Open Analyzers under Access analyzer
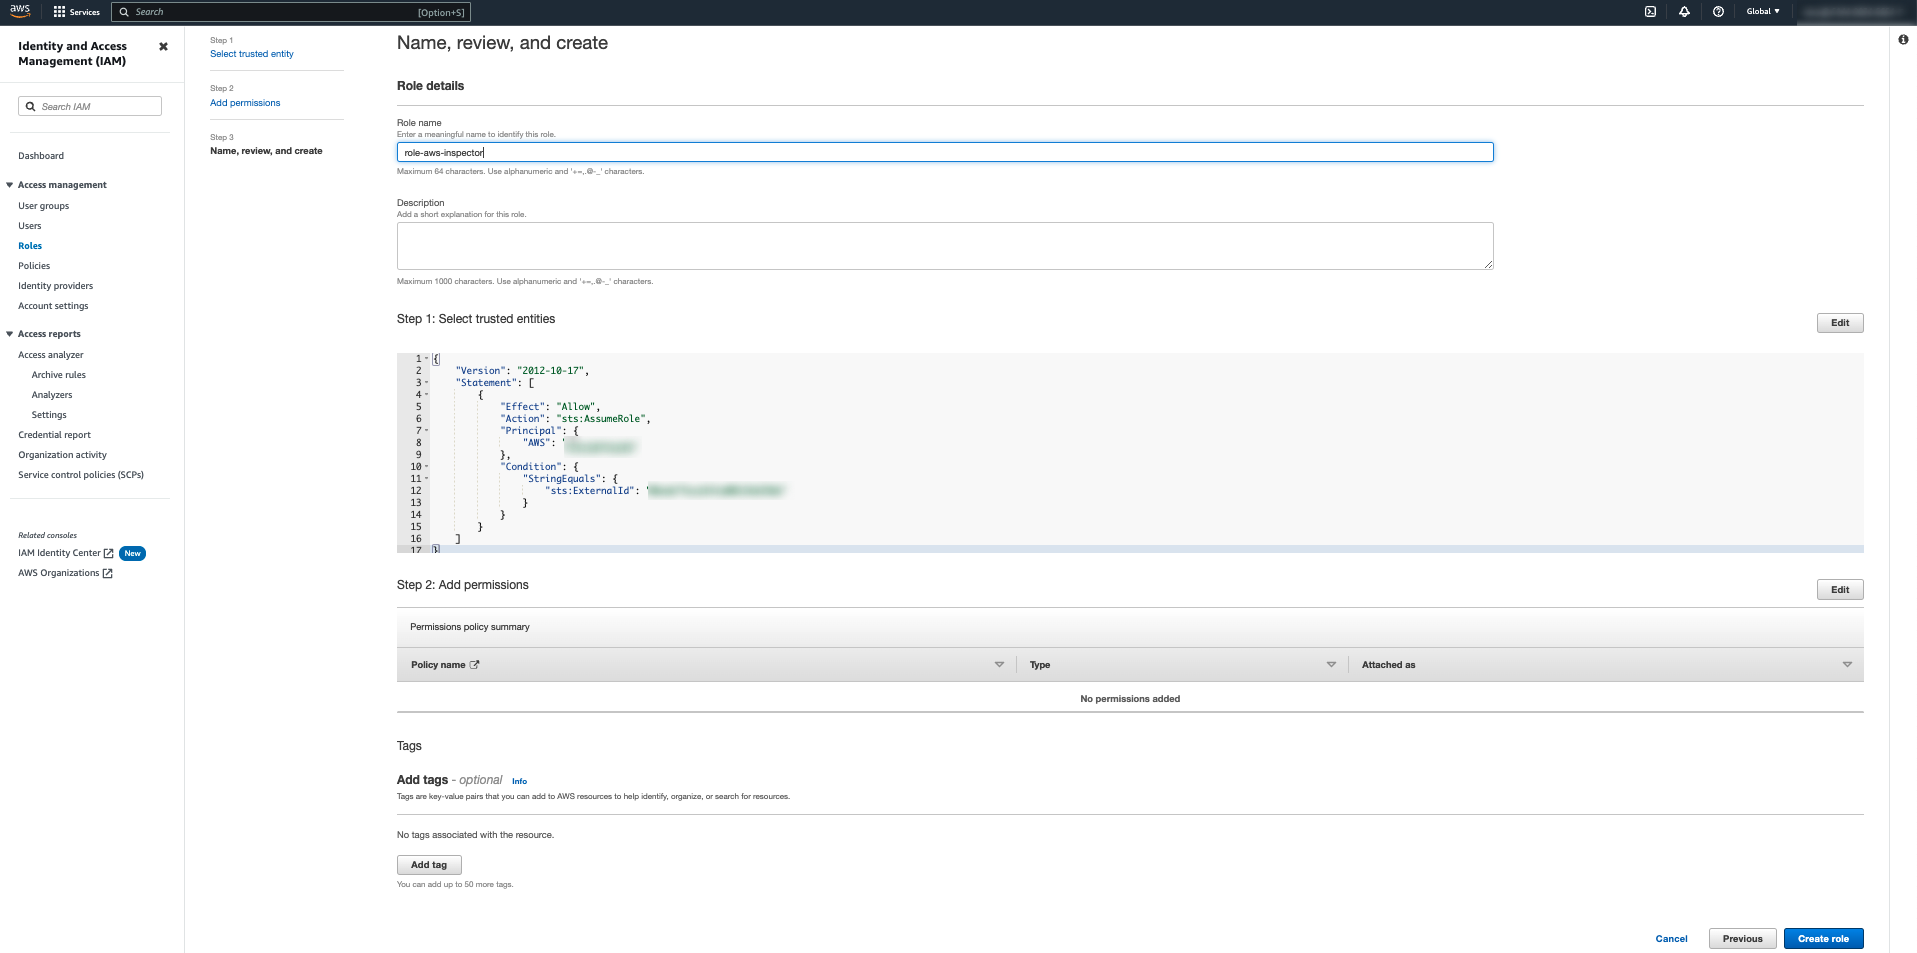1917x953 pixels. (52, 395)
